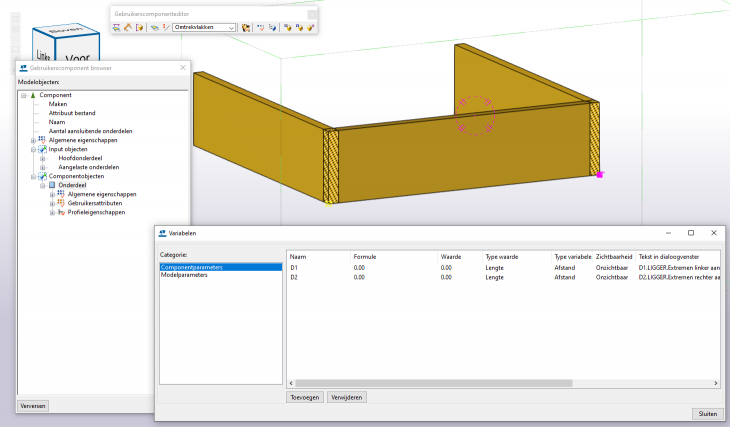Click the construction plane icon in editor toolbar

click(x=155, y=28)
